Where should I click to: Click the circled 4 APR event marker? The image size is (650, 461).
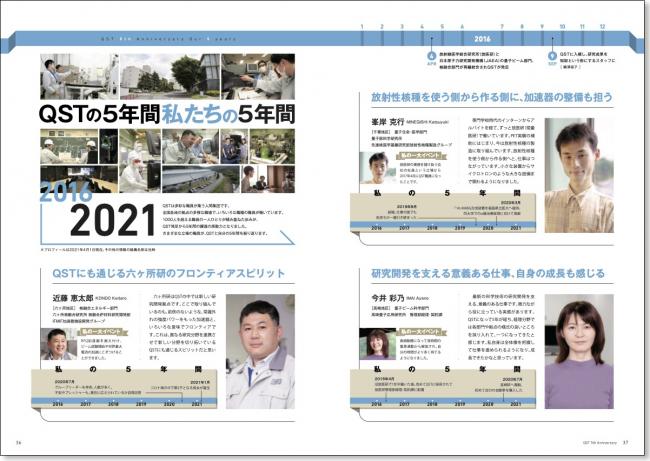pyautogui.click(x=432, y=56)
